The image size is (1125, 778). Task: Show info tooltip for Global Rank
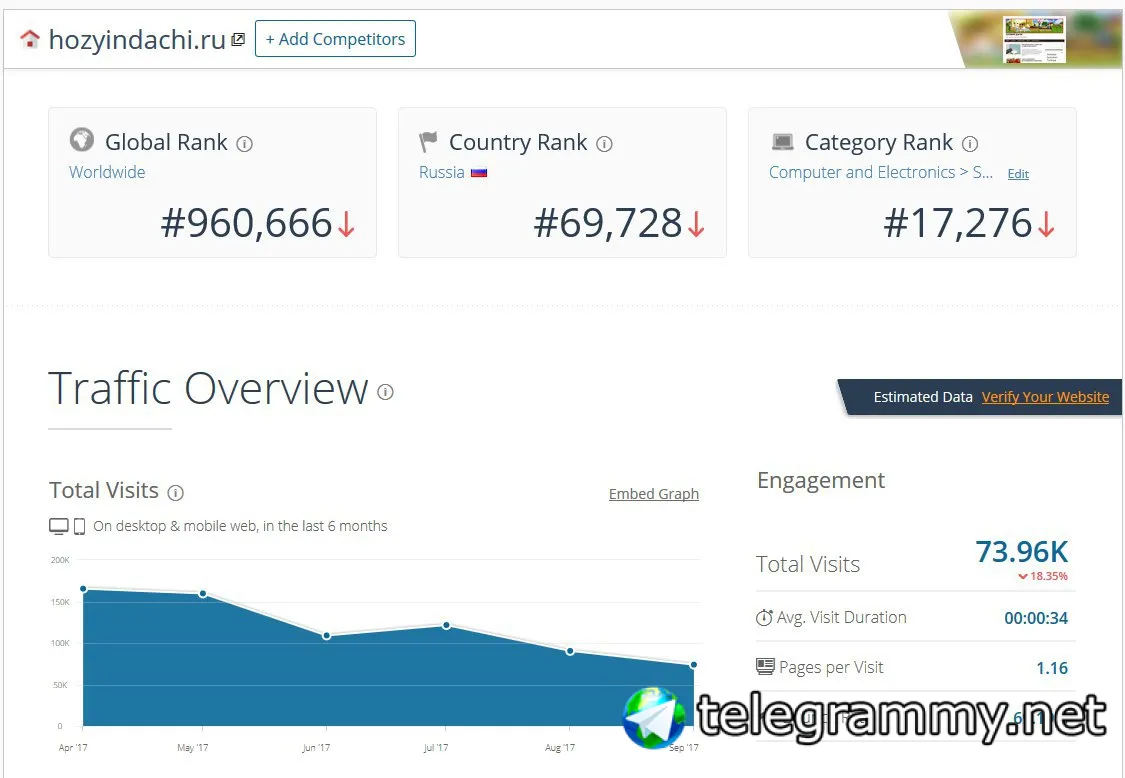pos(245,144)
